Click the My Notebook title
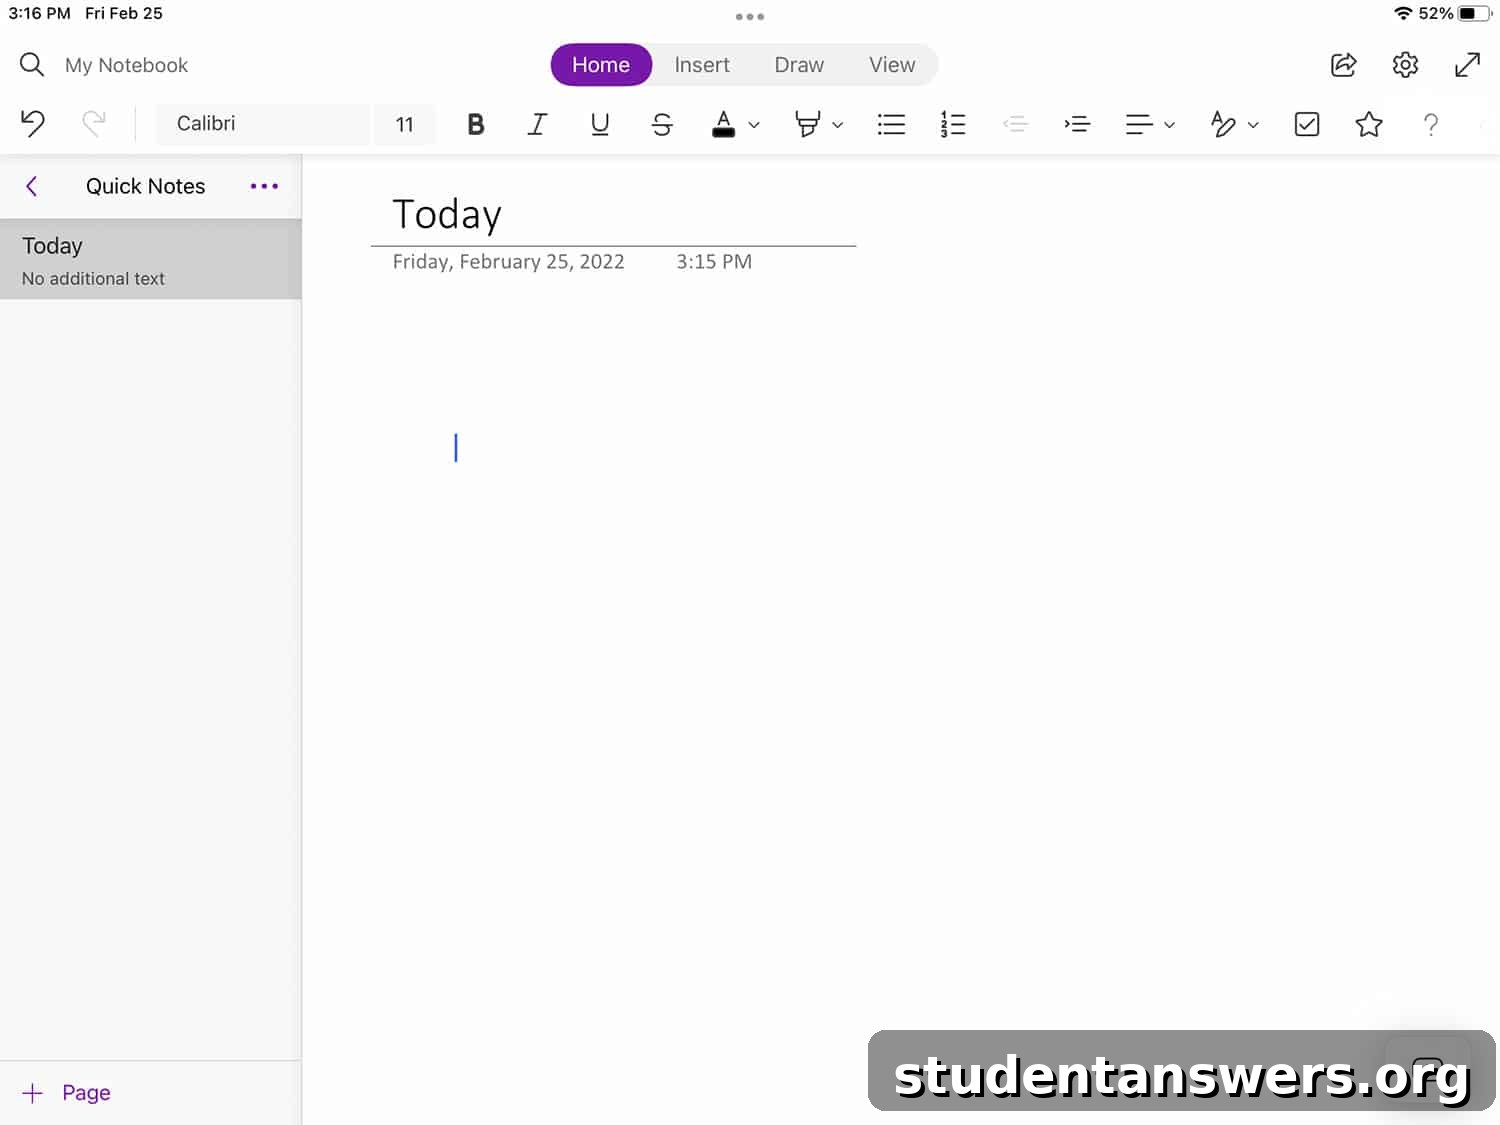1500x1125 pixels. tap(126, 65)
